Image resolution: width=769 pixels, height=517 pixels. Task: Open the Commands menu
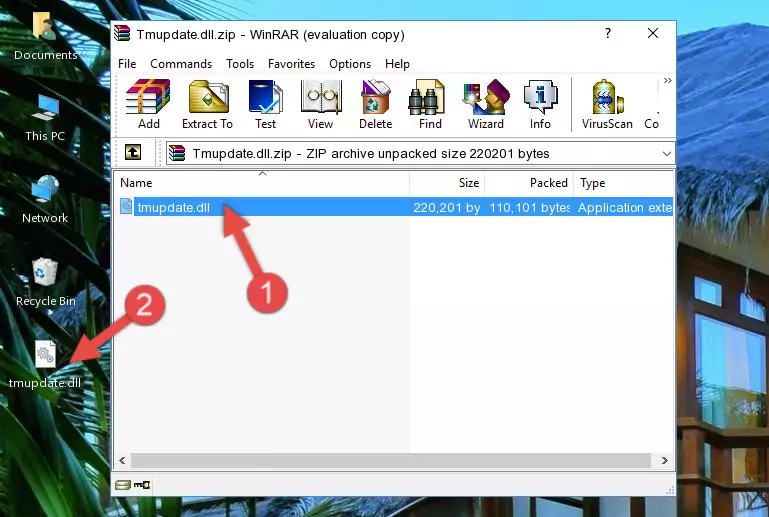(x=181, y=64)
